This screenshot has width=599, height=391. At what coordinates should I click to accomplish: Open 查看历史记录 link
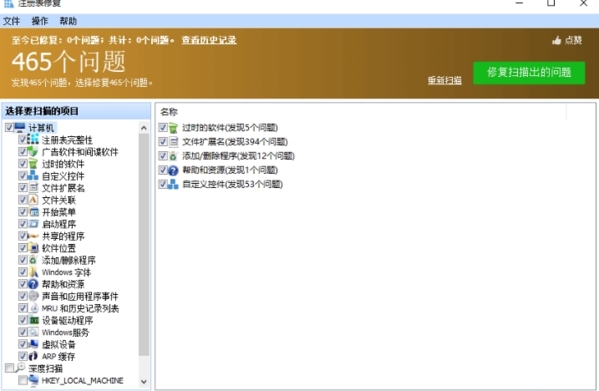coord(209,40)
